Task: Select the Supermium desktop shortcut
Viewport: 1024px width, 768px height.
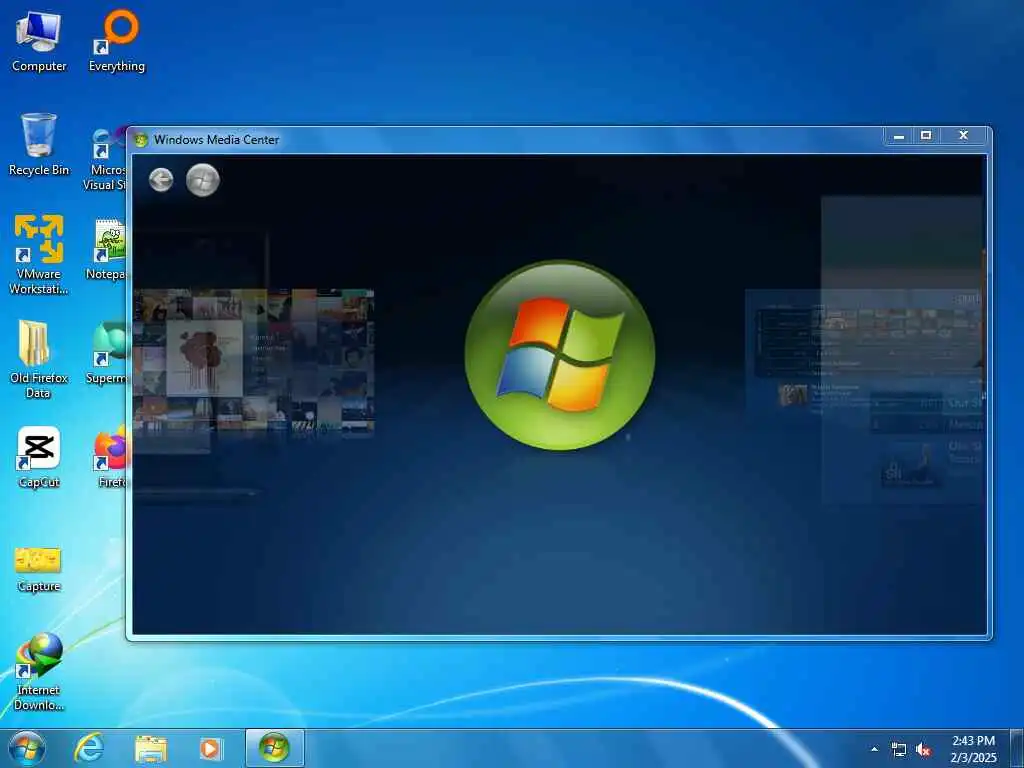Action: click(108, 353)
